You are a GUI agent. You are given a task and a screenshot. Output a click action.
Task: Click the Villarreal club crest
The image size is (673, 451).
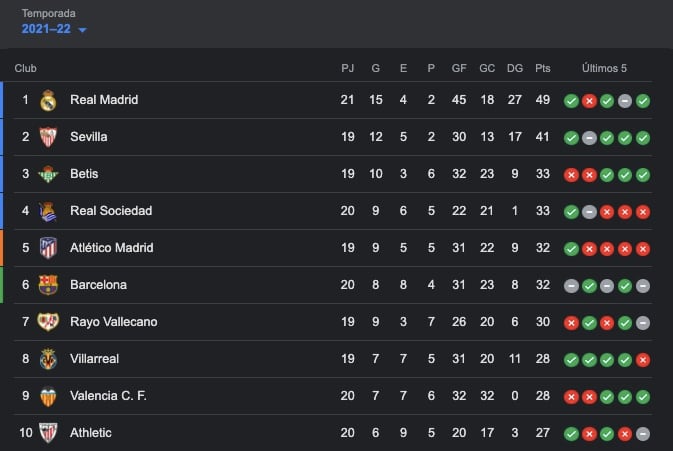tap(47, 359)
